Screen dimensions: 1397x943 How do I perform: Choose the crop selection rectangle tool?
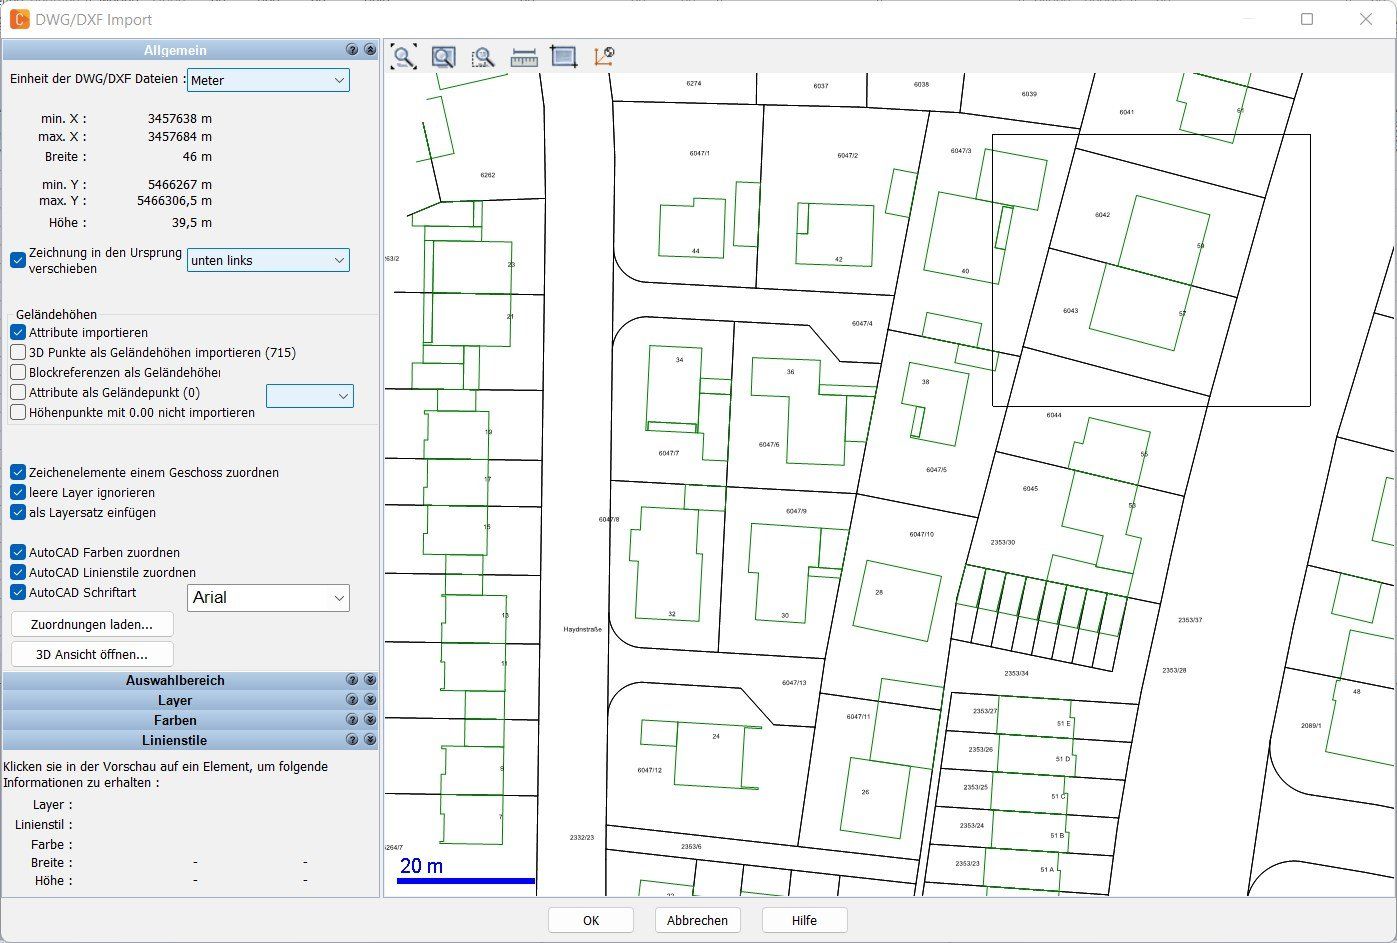(564, 57)
